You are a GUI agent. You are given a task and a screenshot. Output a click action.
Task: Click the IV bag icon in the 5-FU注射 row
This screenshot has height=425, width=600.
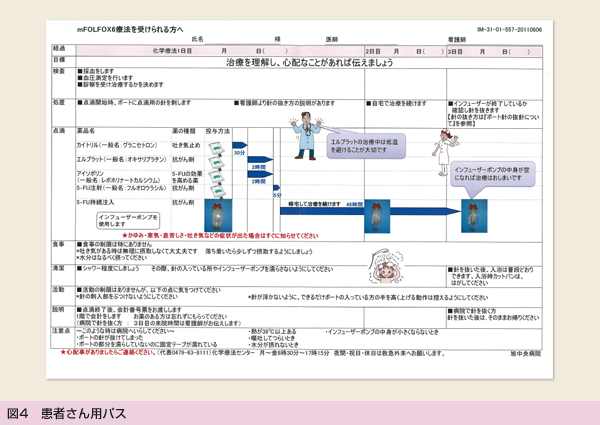(x=217, y=191)
